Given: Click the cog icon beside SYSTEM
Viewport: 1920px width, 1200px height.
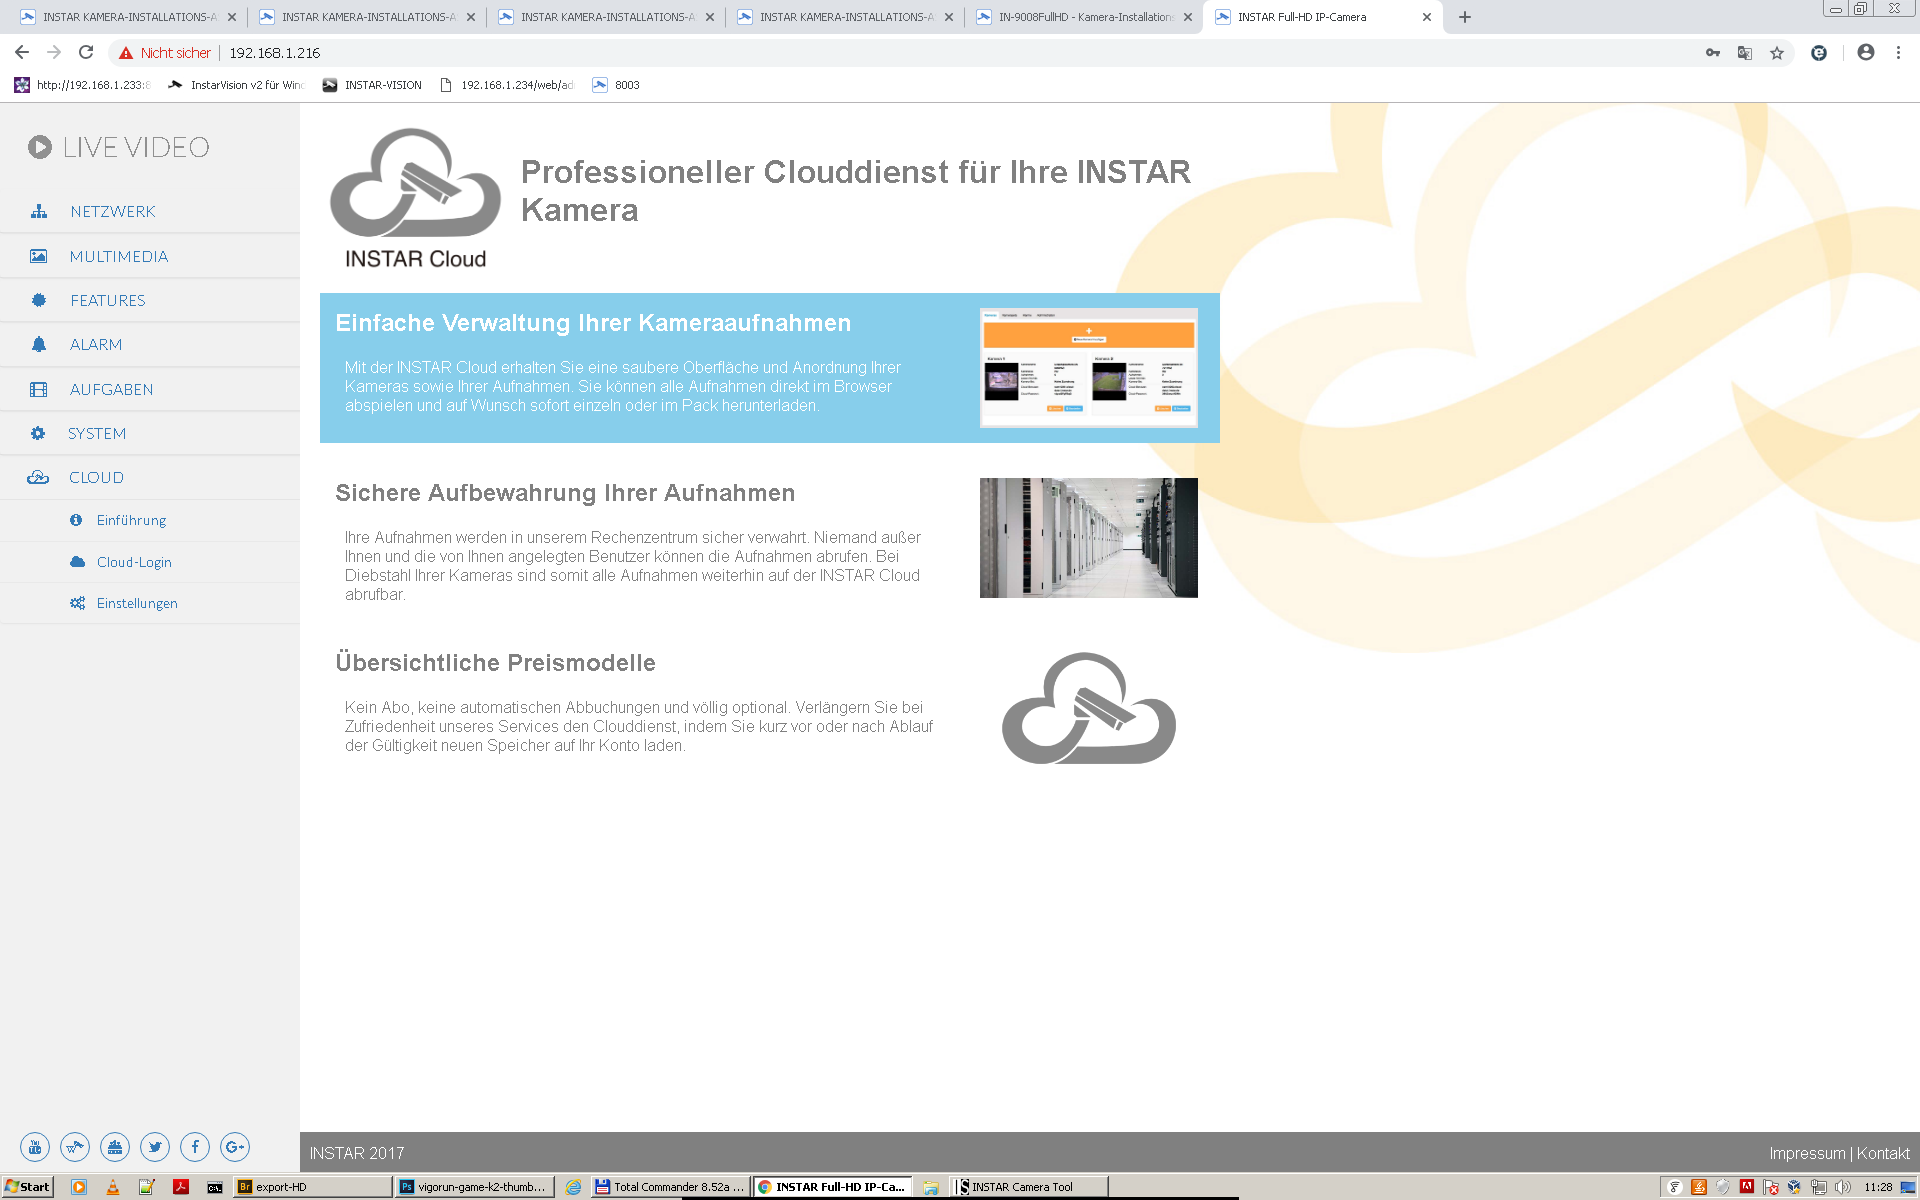Looking at the screenshot, I should 38,433.
